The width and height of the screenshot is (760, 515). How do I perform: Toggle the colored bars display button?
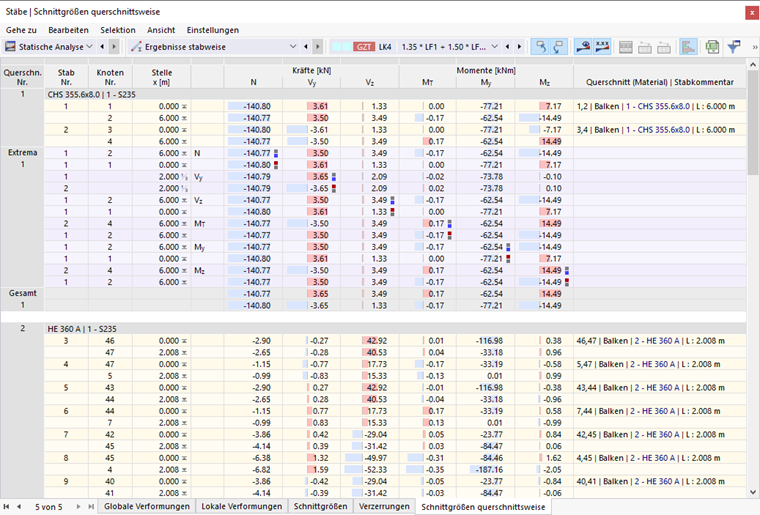pyautogui.click(x=688, y=47)
